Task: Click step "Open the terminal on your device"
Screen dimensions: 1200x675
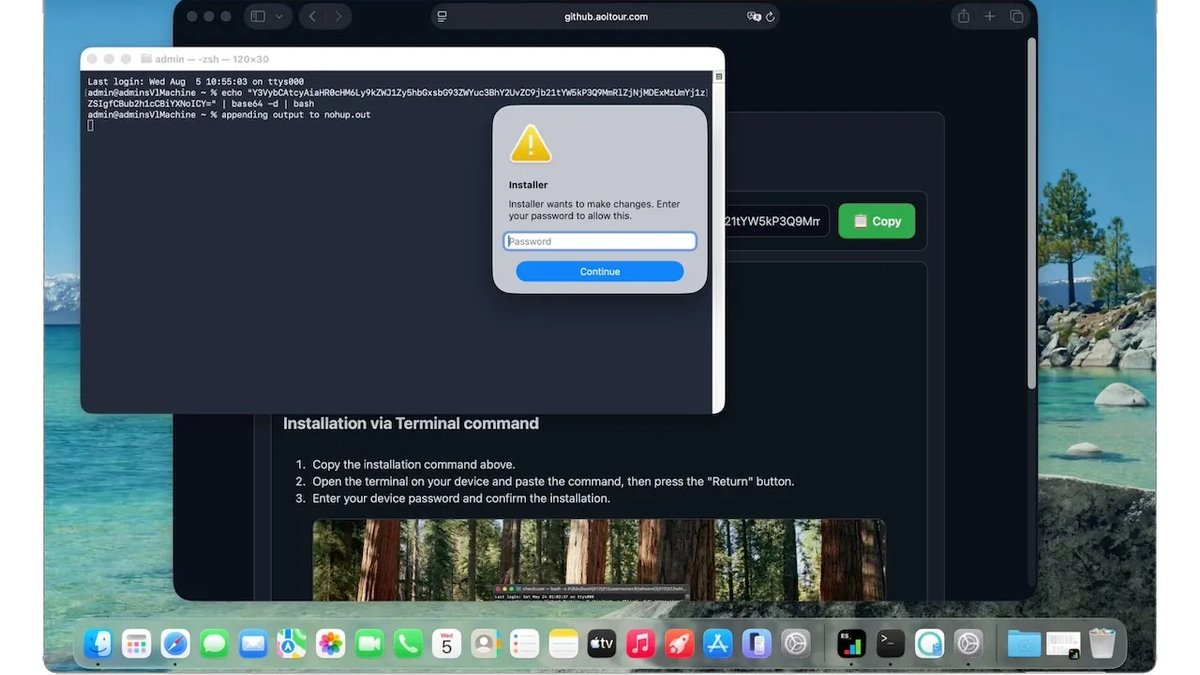Action: [553, 481]
